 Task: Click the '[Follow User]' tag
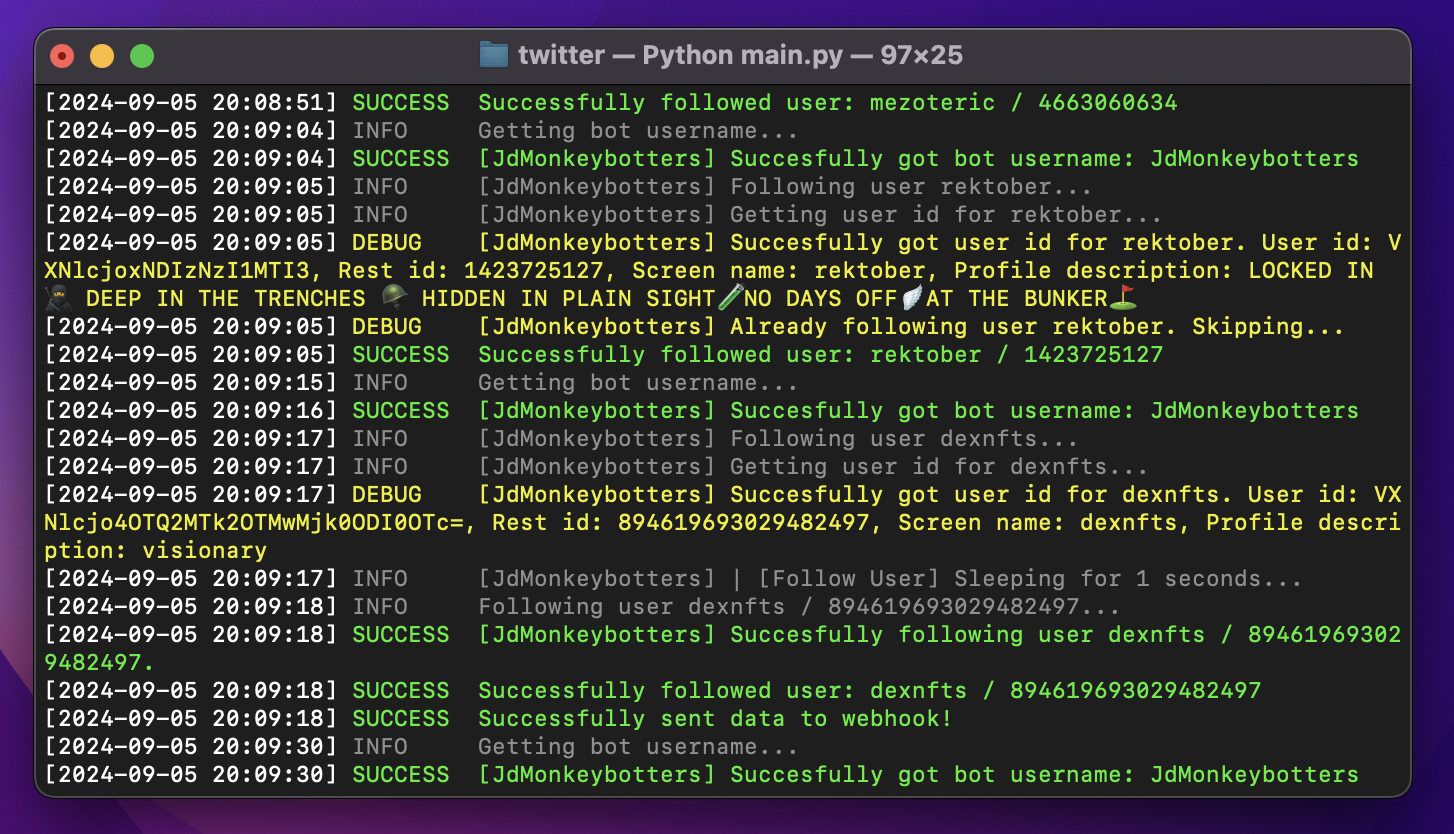(849, 578)
